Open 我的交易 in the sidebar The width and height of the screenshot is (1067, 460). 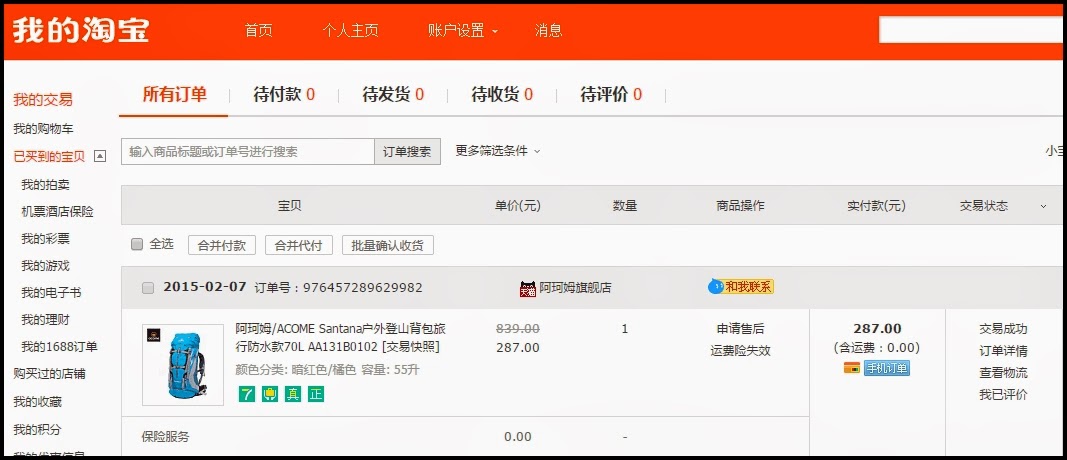coord(43,100)
